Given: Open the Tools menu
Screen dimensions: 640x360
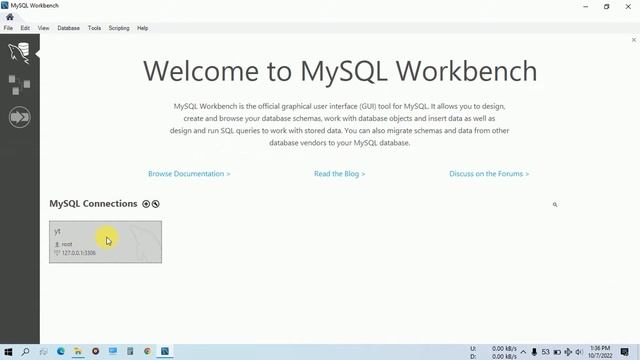Looking at the screenshot, I should click(94, 28).
